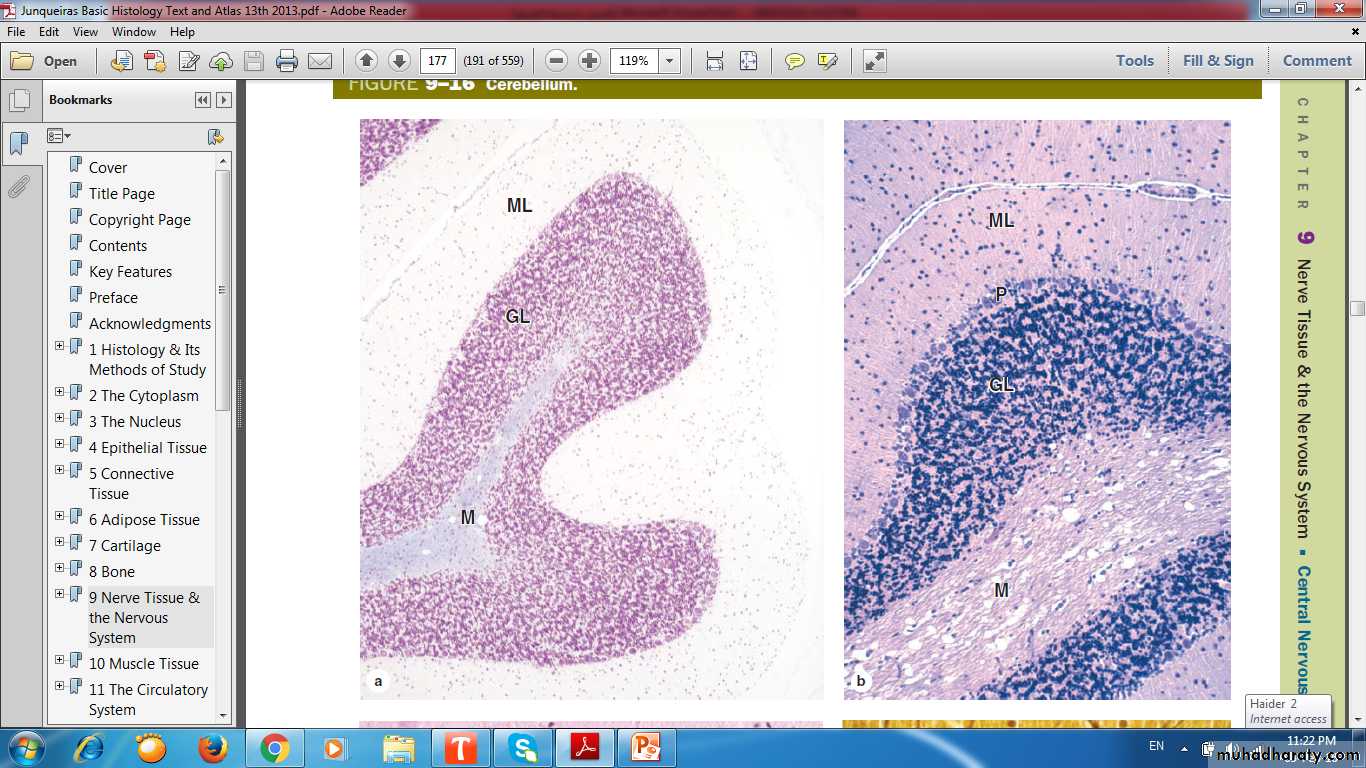Open the View menu
The image size is (1366, 768).
click(85, 32)
